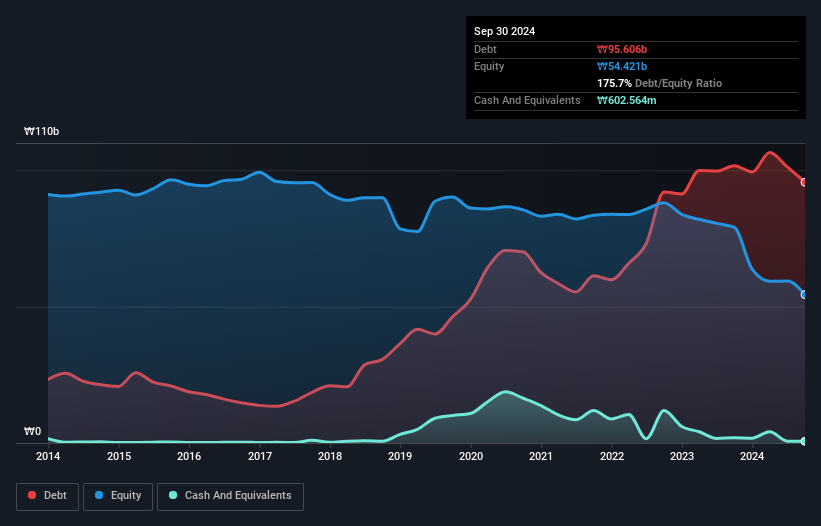The height and width of the screenshot is (526, 821).
Task: Click the ₩54.421b equity value
Action: (622, 66)
